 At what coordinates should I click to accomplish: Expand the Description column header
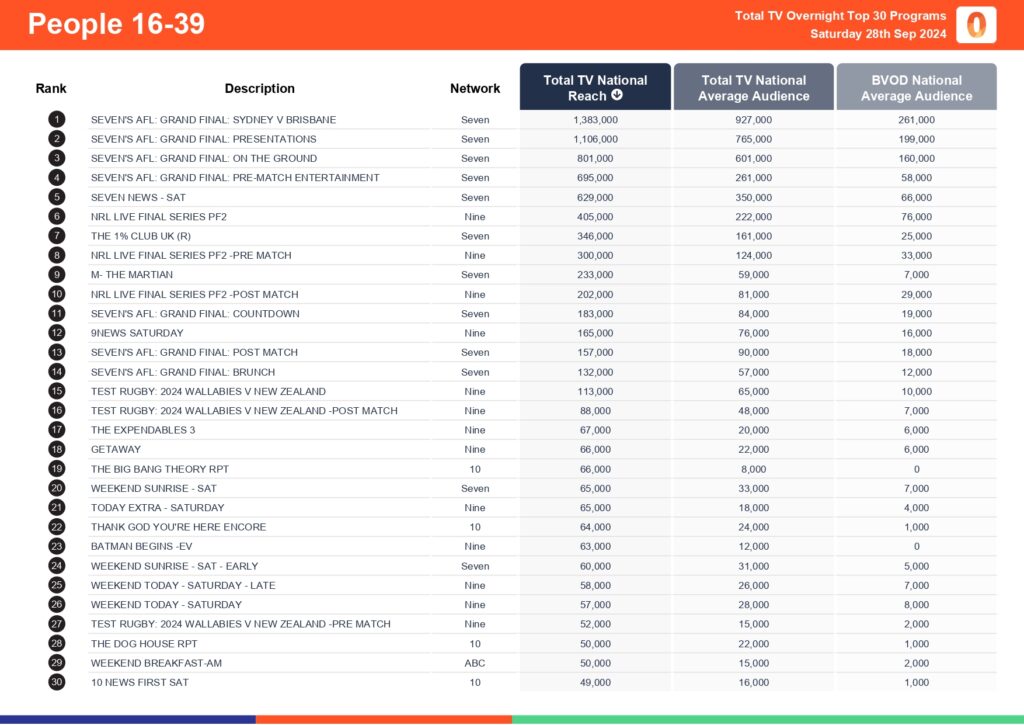point(260,88)
